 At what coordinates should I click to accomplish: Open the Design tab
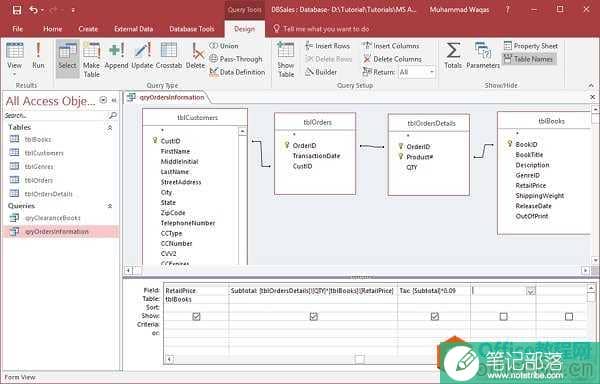pyautogui.click(x=244, y=29)
